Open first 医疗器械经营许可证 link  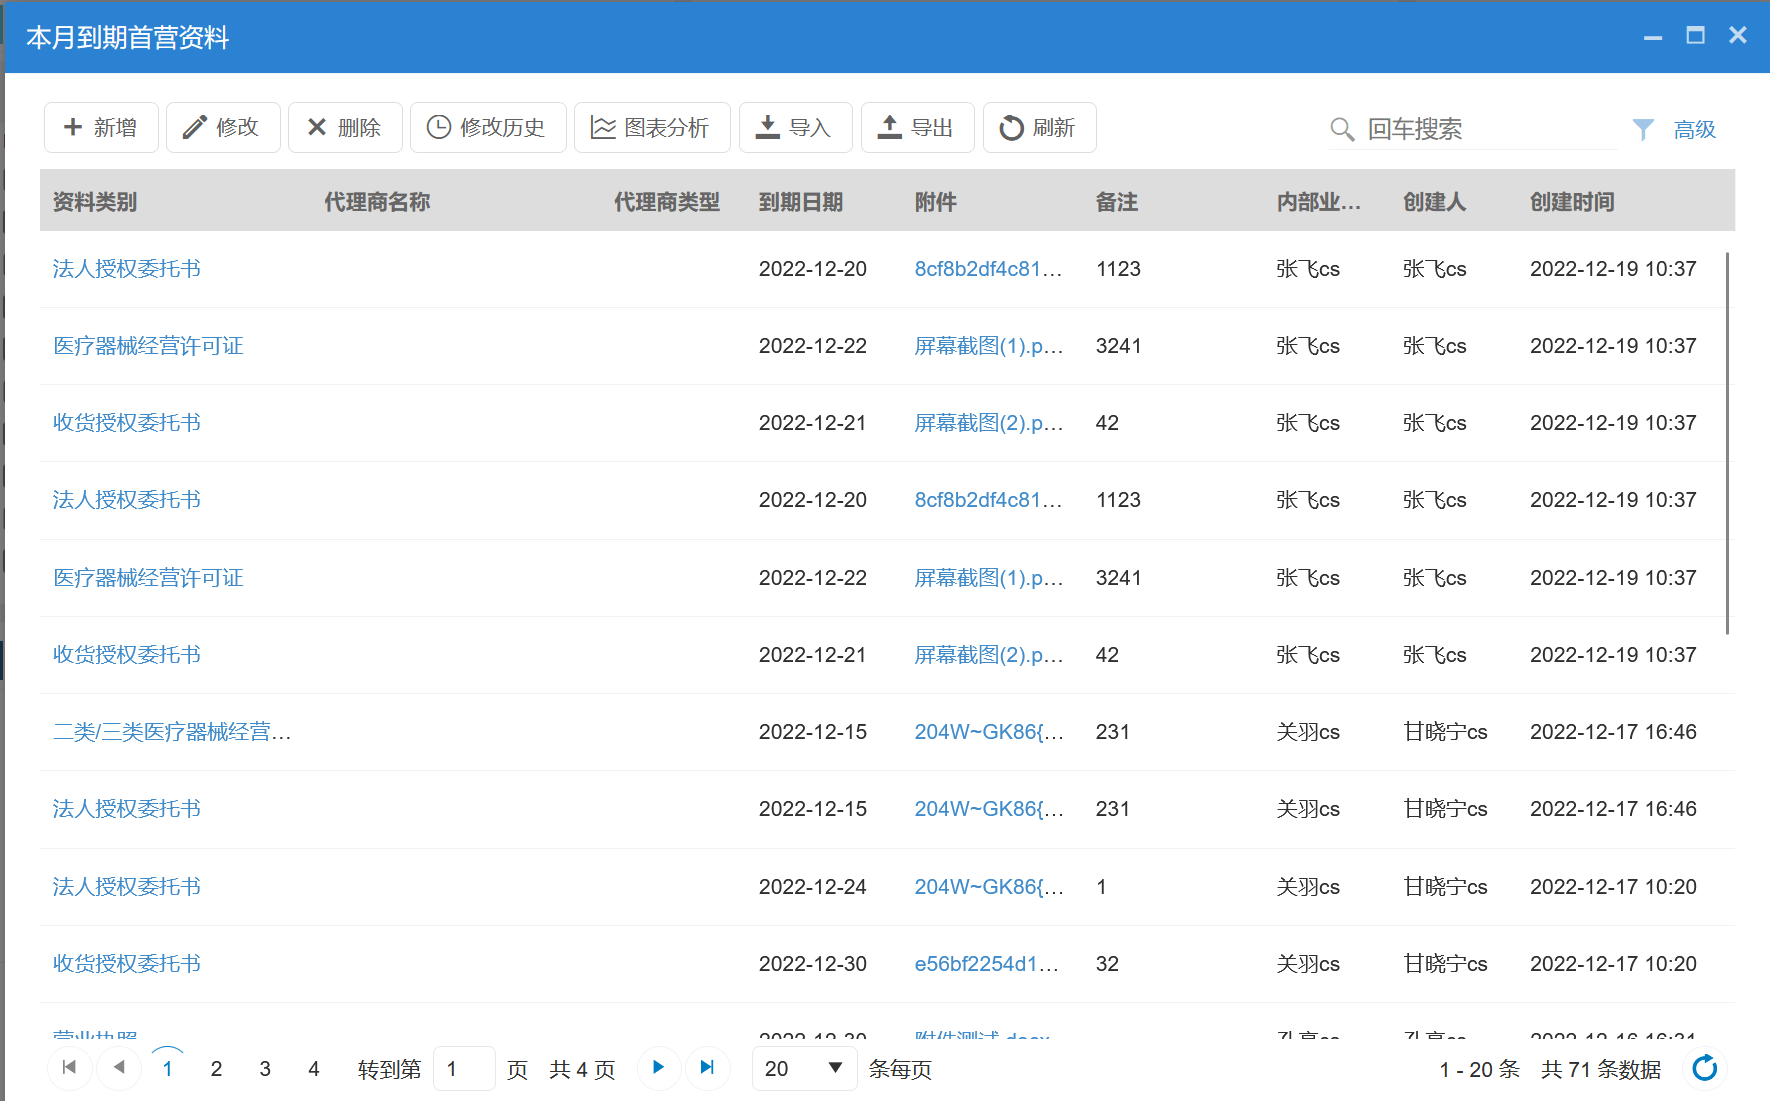click(148, 346)
